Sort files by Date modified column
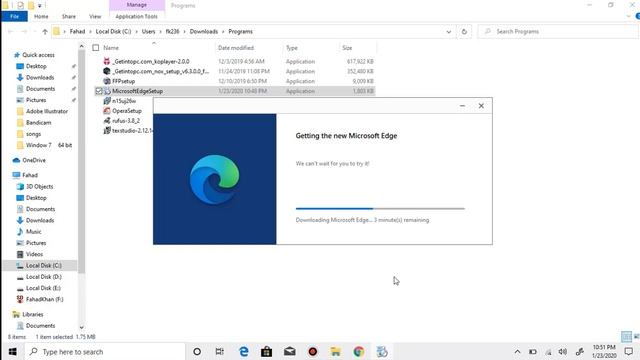640x360 pixels. (236, 48)
